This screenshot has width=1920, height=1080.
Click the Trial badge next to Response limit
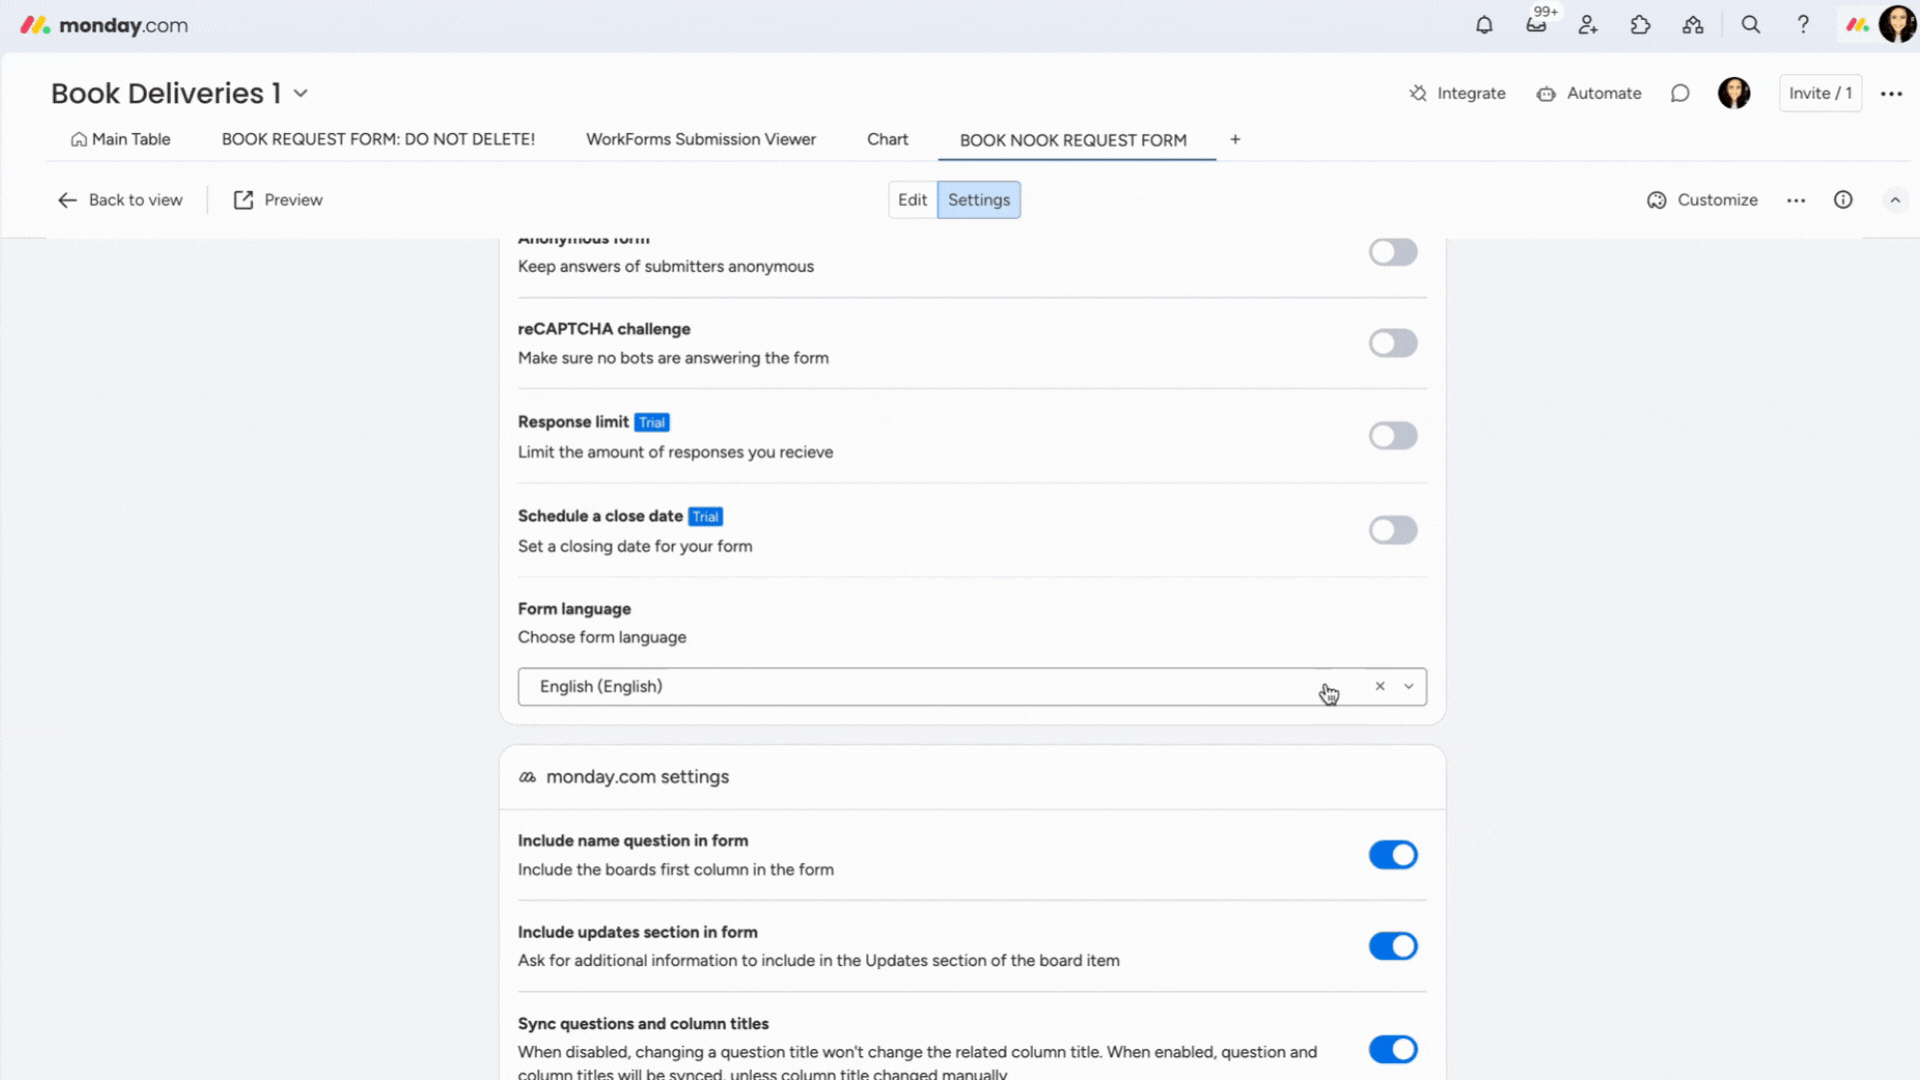[652, 422]
